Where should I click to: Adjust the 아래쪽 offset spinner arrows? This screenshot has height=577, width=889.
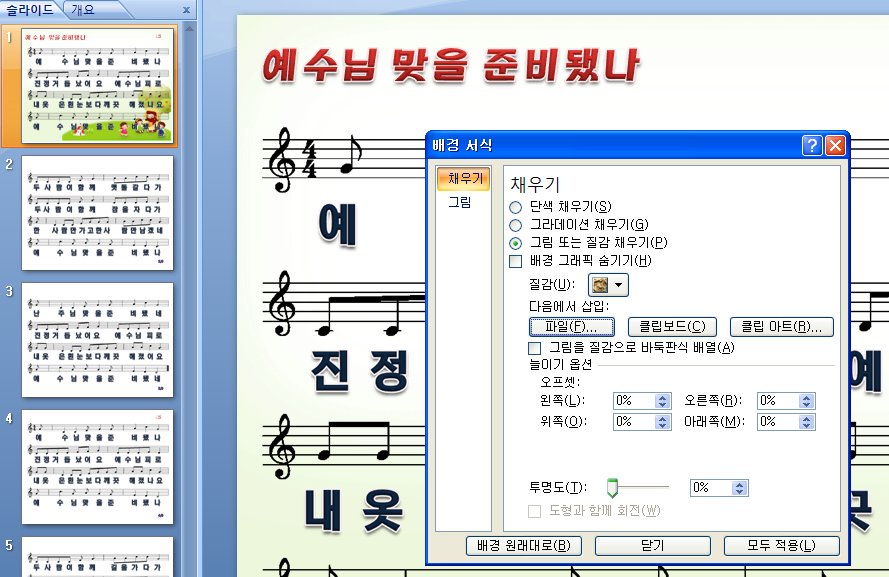click(807, 422)
